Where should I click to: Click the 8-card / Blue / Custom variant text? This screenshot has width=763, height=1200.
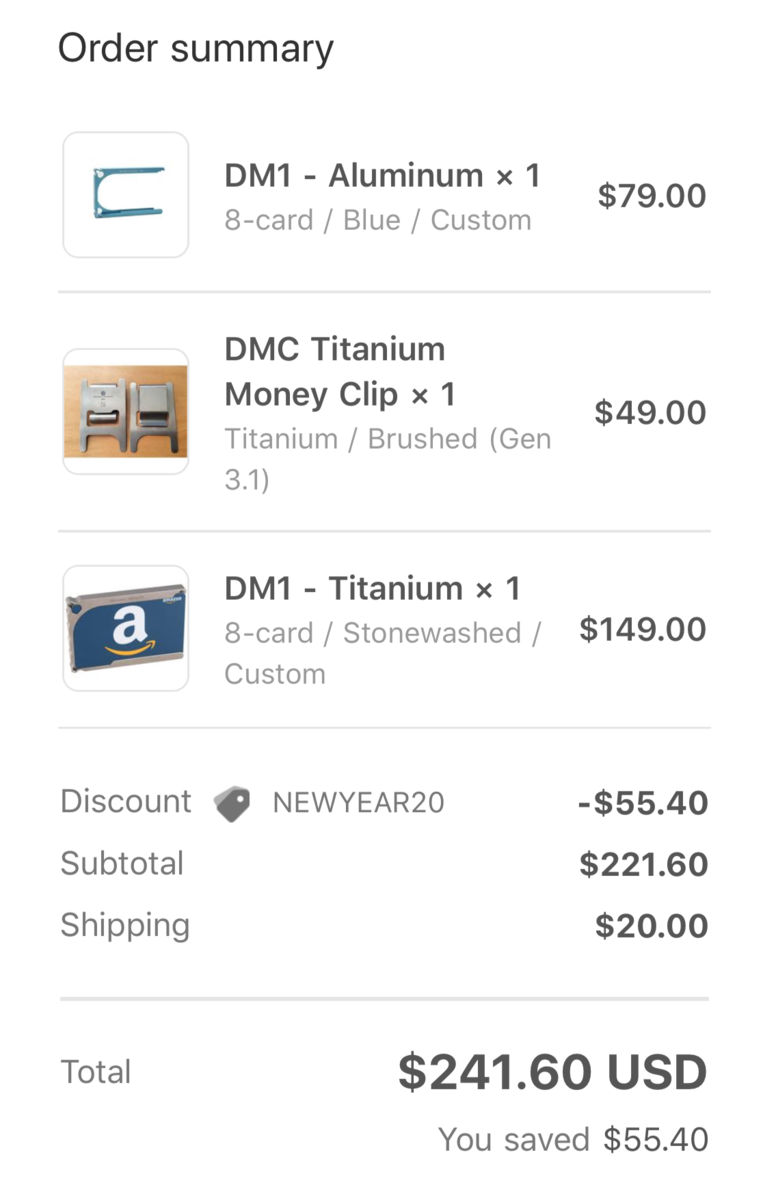click(x=377, y=220)
